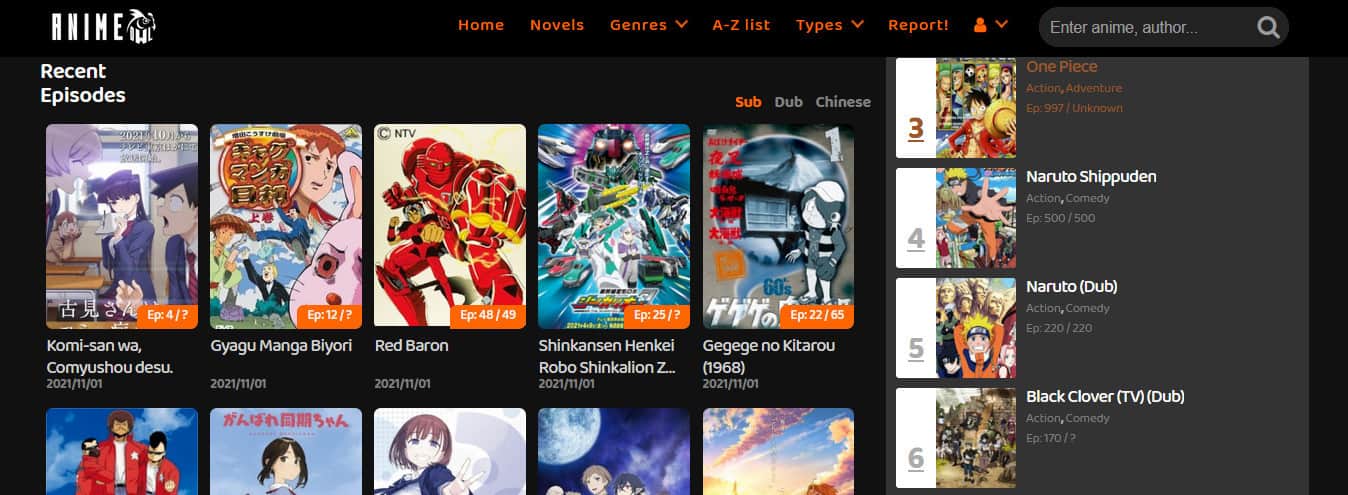Image resolution: width=1348 pixels, height=495 pixels.
Task: Click the chevron beside the user icon
Action: click(1001, 25)
